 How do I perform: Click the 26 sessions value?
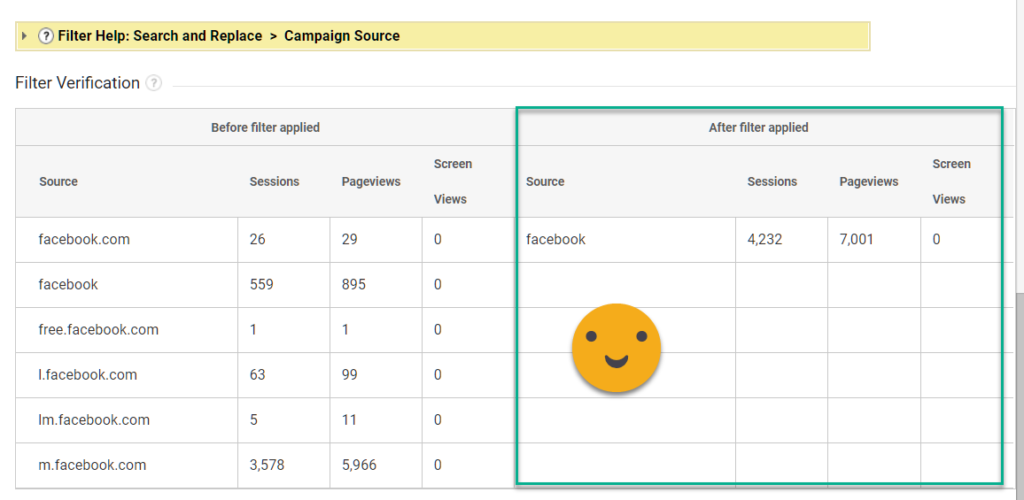[x=257, y=240]
